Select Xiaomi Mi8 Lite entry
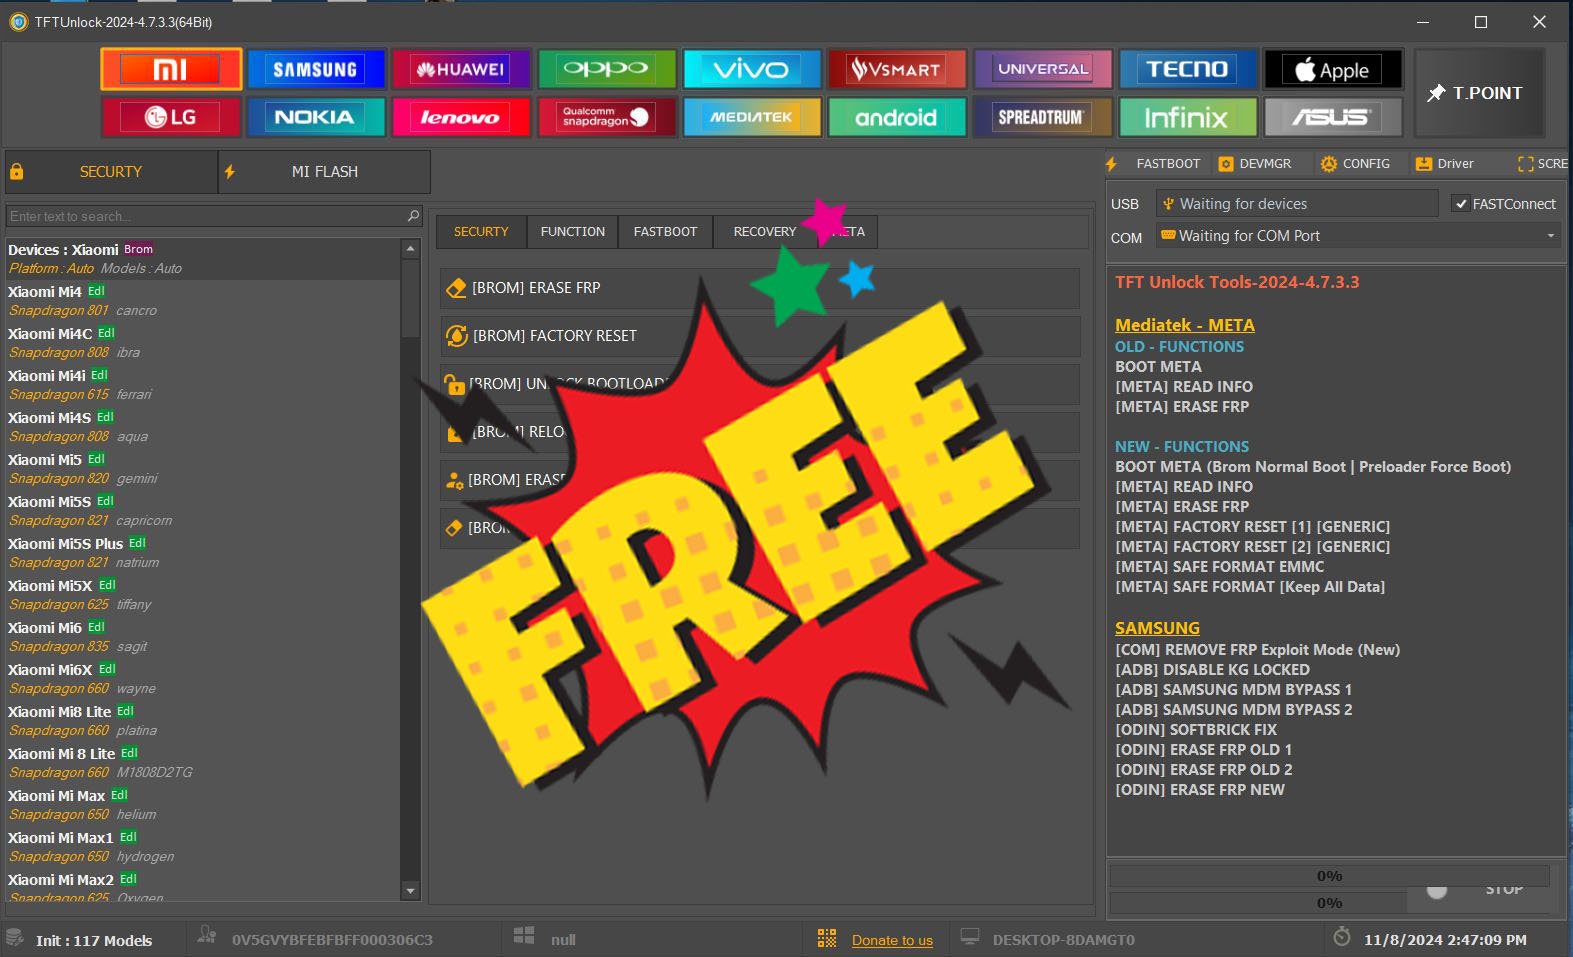The image size is (1573, 957). [x=202, y=720]
